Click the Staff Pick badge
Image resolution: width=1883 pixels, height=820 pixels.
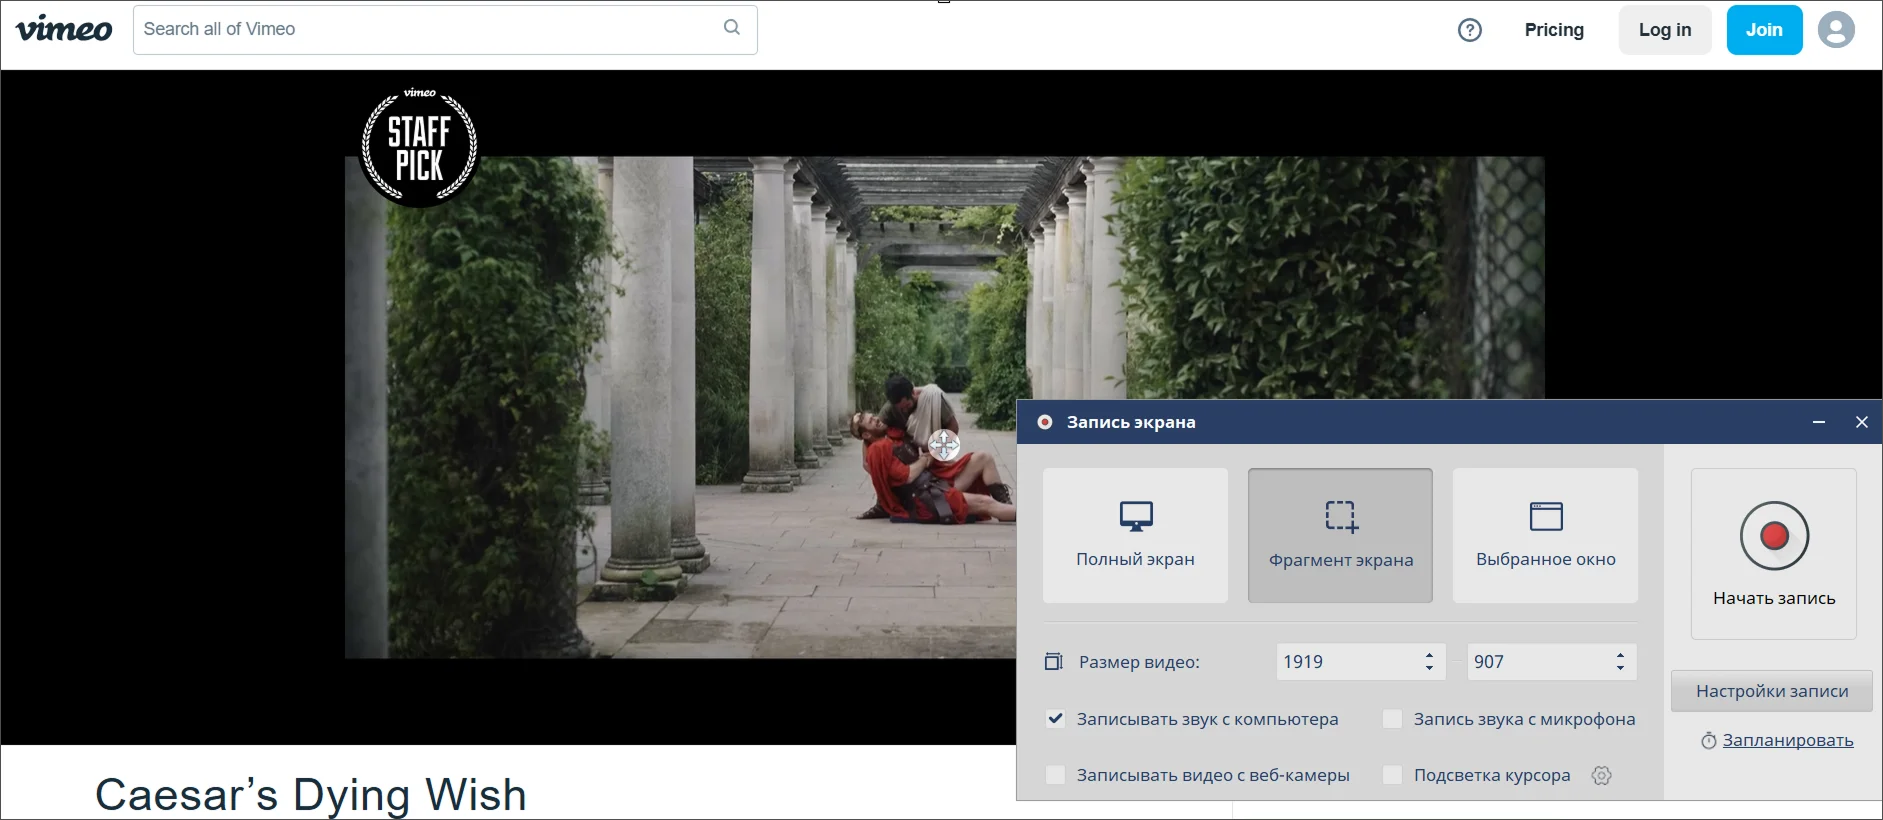[419, 147]
